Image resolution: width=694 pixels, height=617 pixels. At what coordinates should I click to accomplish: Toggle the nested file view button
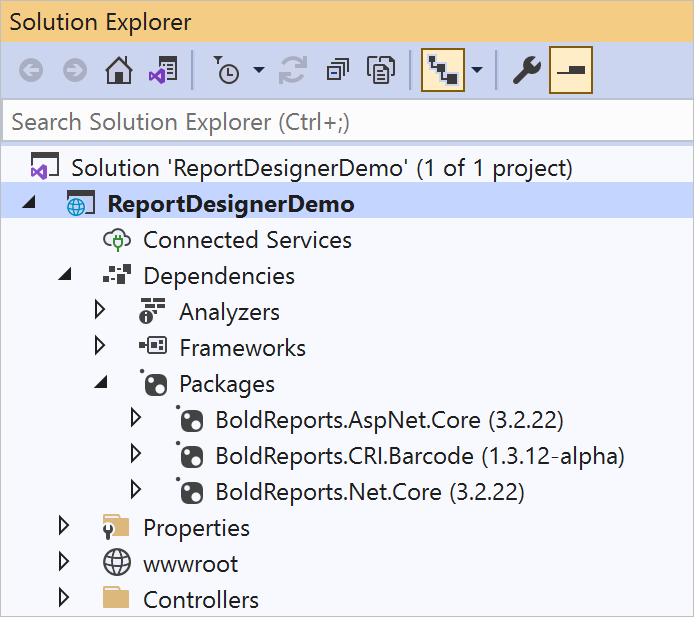pyautogui.click(x=443, y=70)
